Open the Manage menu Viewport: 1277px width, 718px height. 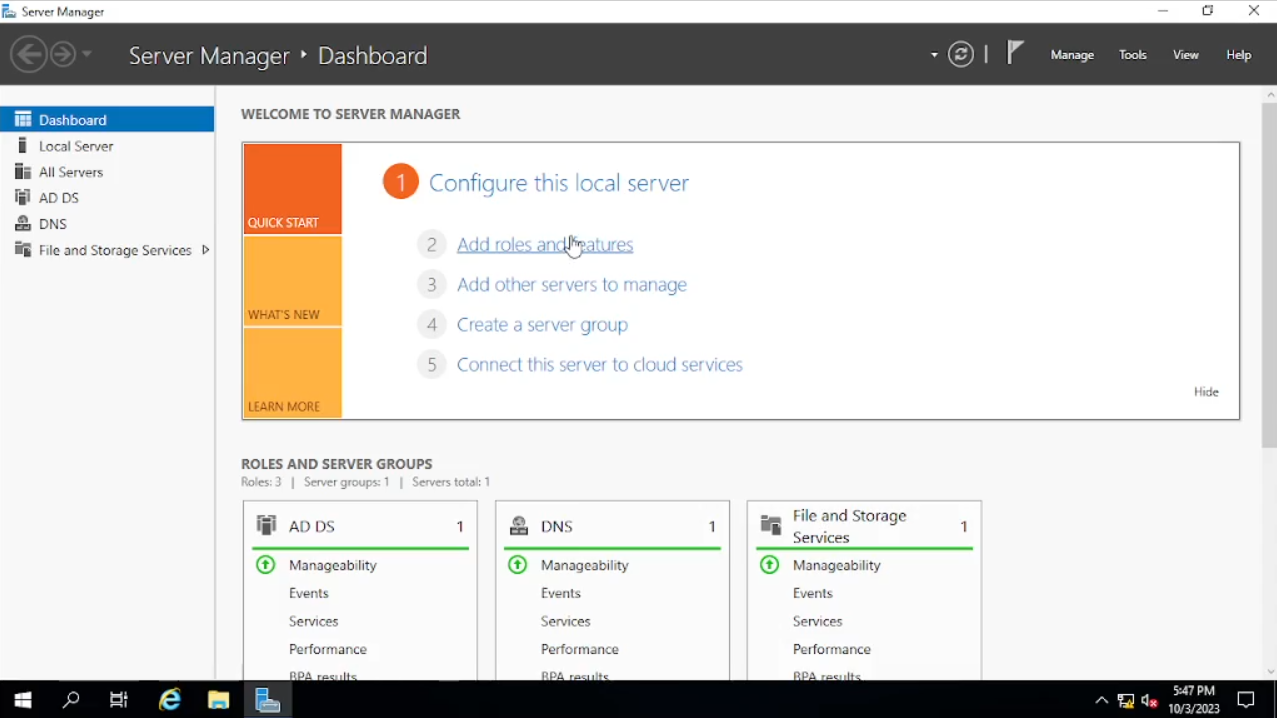point(1072,55)
